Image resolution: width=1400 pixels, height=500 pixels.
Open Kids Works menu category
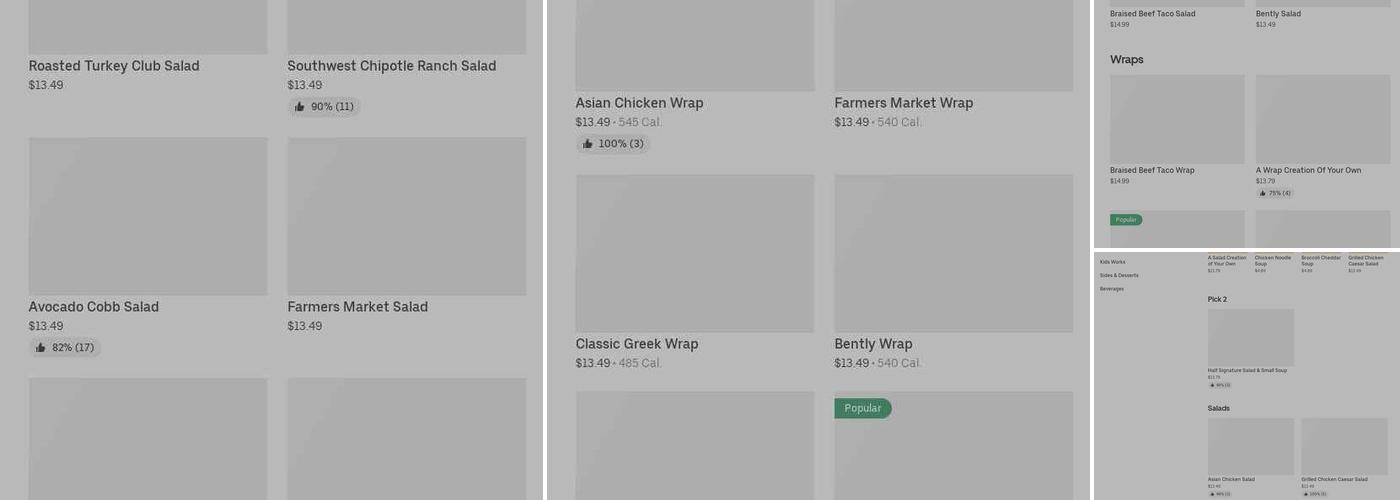1112,262
